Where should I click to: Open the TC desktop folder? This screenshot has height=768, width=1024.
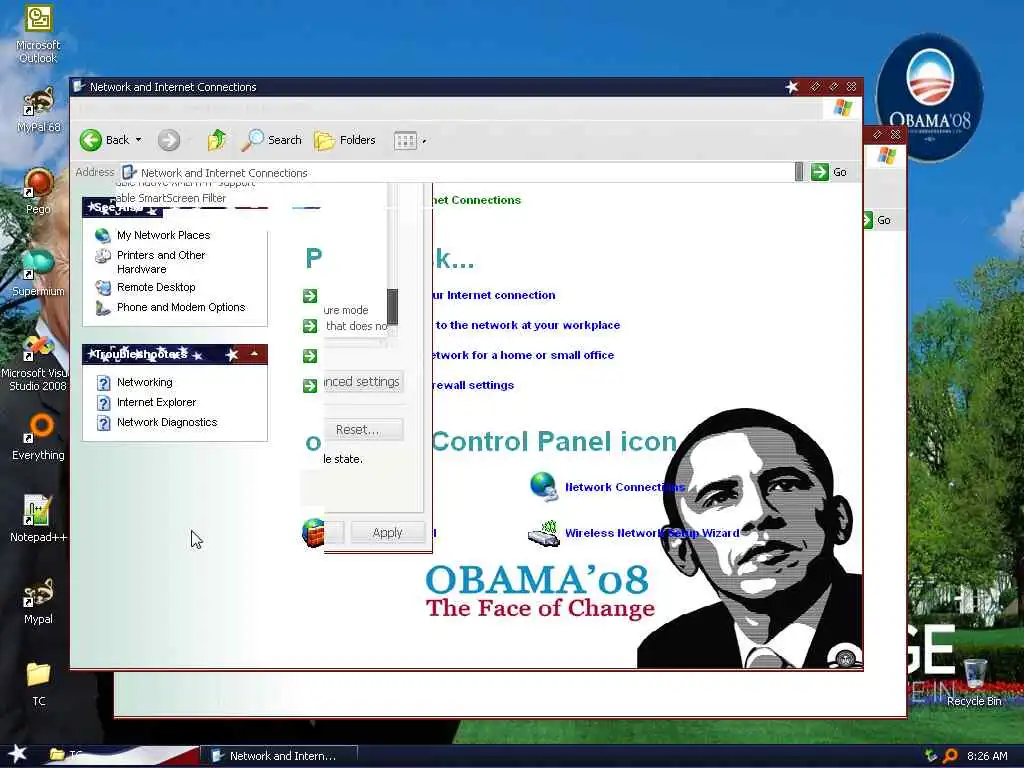click(39, 684)
